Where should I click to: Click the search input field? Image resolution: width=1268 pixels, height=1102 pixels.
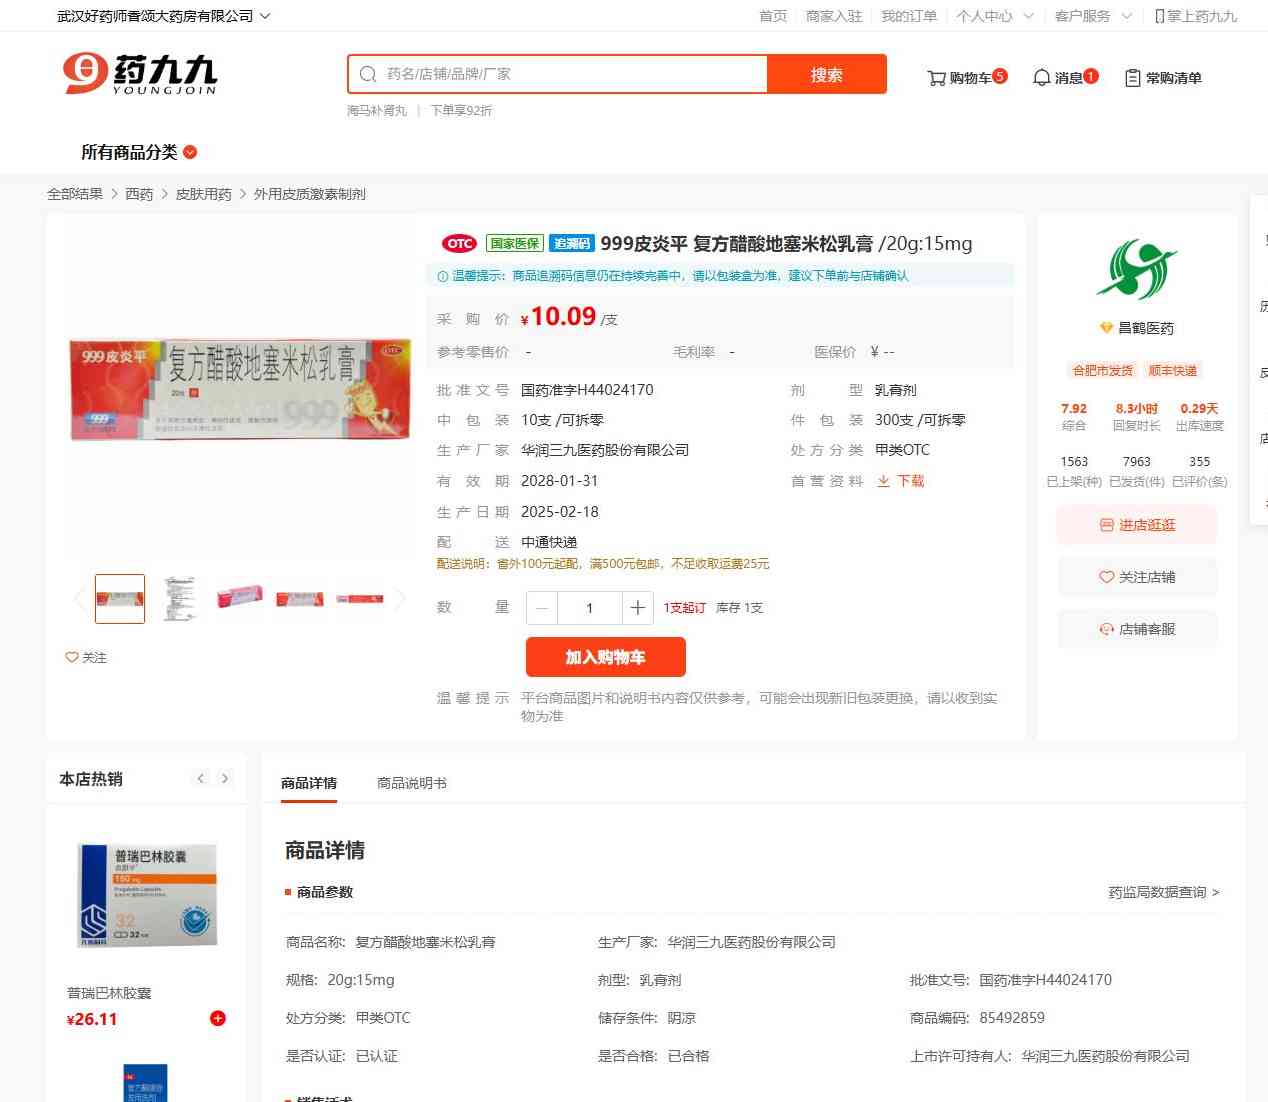(x=558, y=74)
